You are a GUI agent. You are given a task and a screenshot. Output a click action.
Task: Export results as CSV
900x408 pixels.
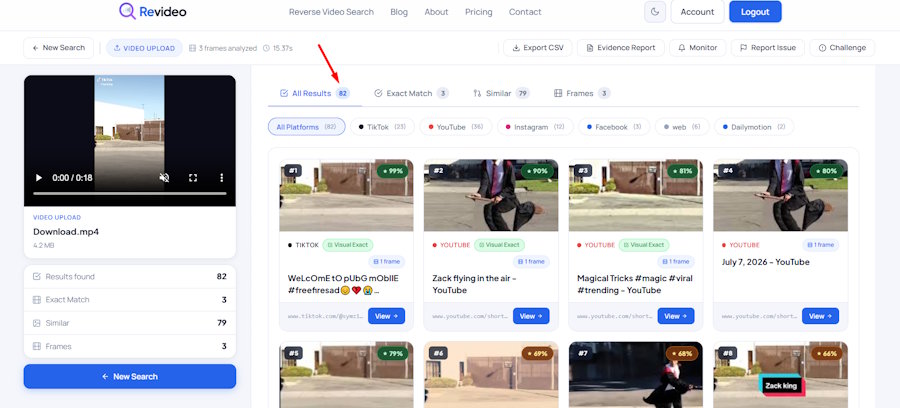[x=538, y=48]
